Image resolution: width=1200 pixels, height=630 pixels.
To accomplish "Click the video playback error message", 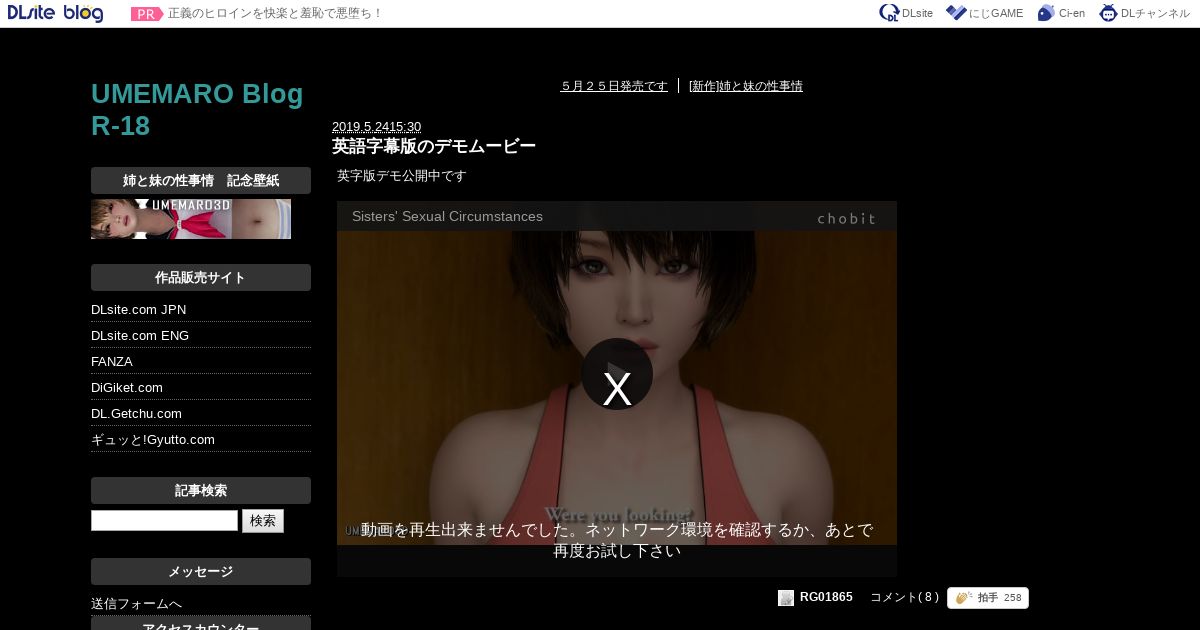I will point(617,540).
